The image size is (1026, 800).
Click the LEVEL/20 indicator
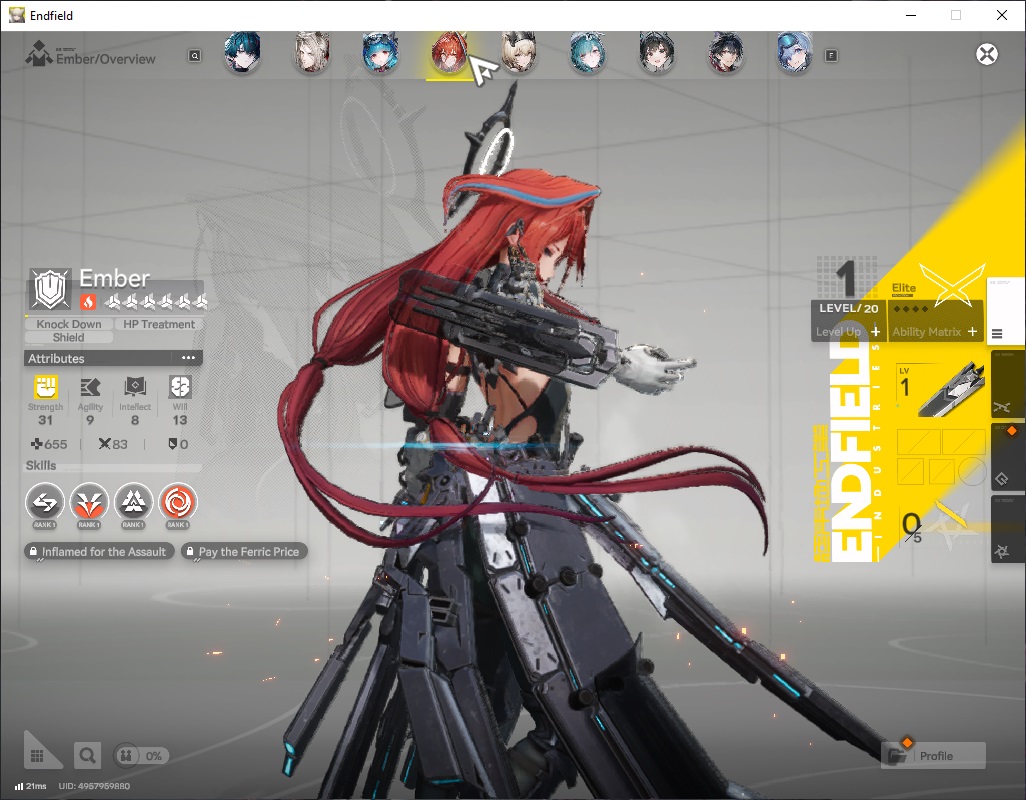coord(849,308)
